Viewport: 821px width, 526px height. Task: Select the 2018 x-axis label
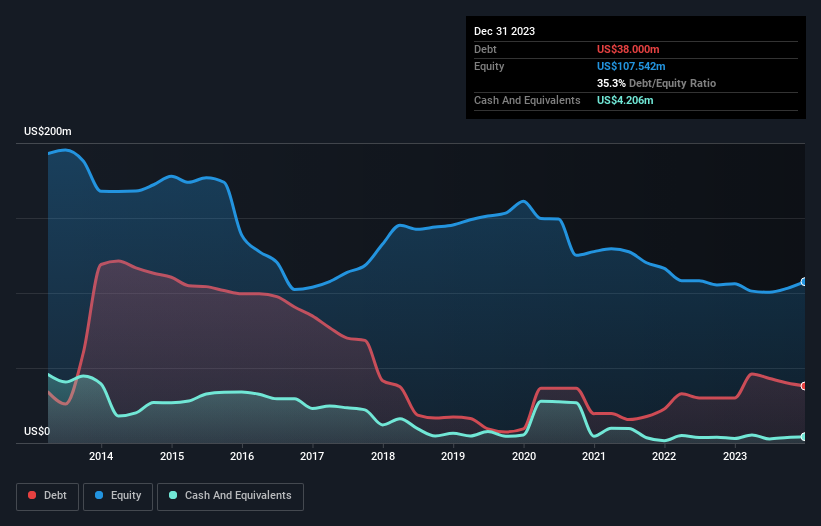pyautogui.click(x=383, y=456)
